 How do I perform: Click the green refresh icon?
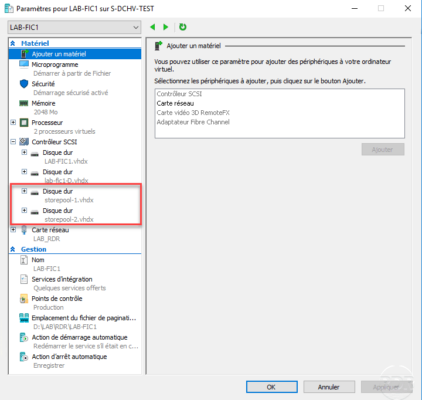coord(183,27)
